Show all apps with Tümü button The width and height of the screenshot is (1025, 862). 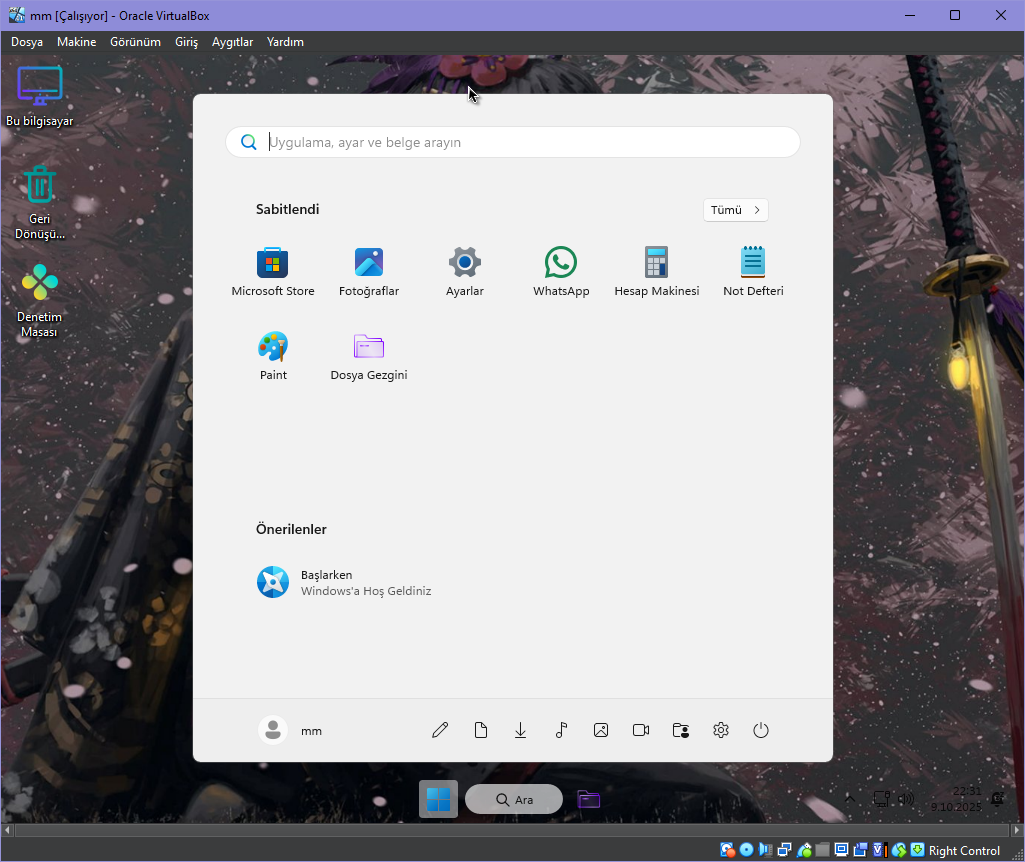point(735,210)
